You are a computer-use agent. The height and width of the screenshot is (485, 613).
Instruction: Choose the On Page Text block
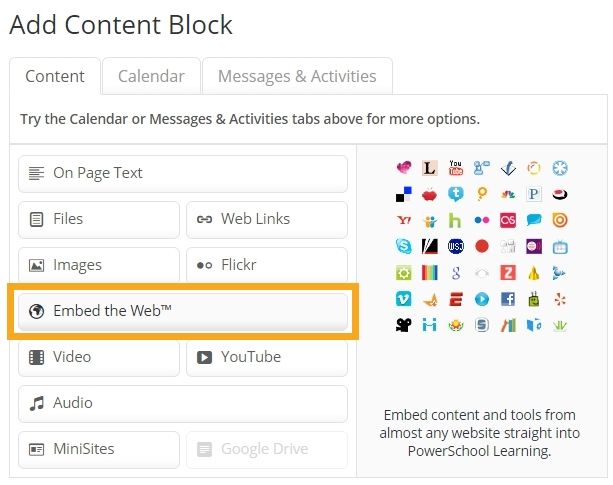pos(183,173)
